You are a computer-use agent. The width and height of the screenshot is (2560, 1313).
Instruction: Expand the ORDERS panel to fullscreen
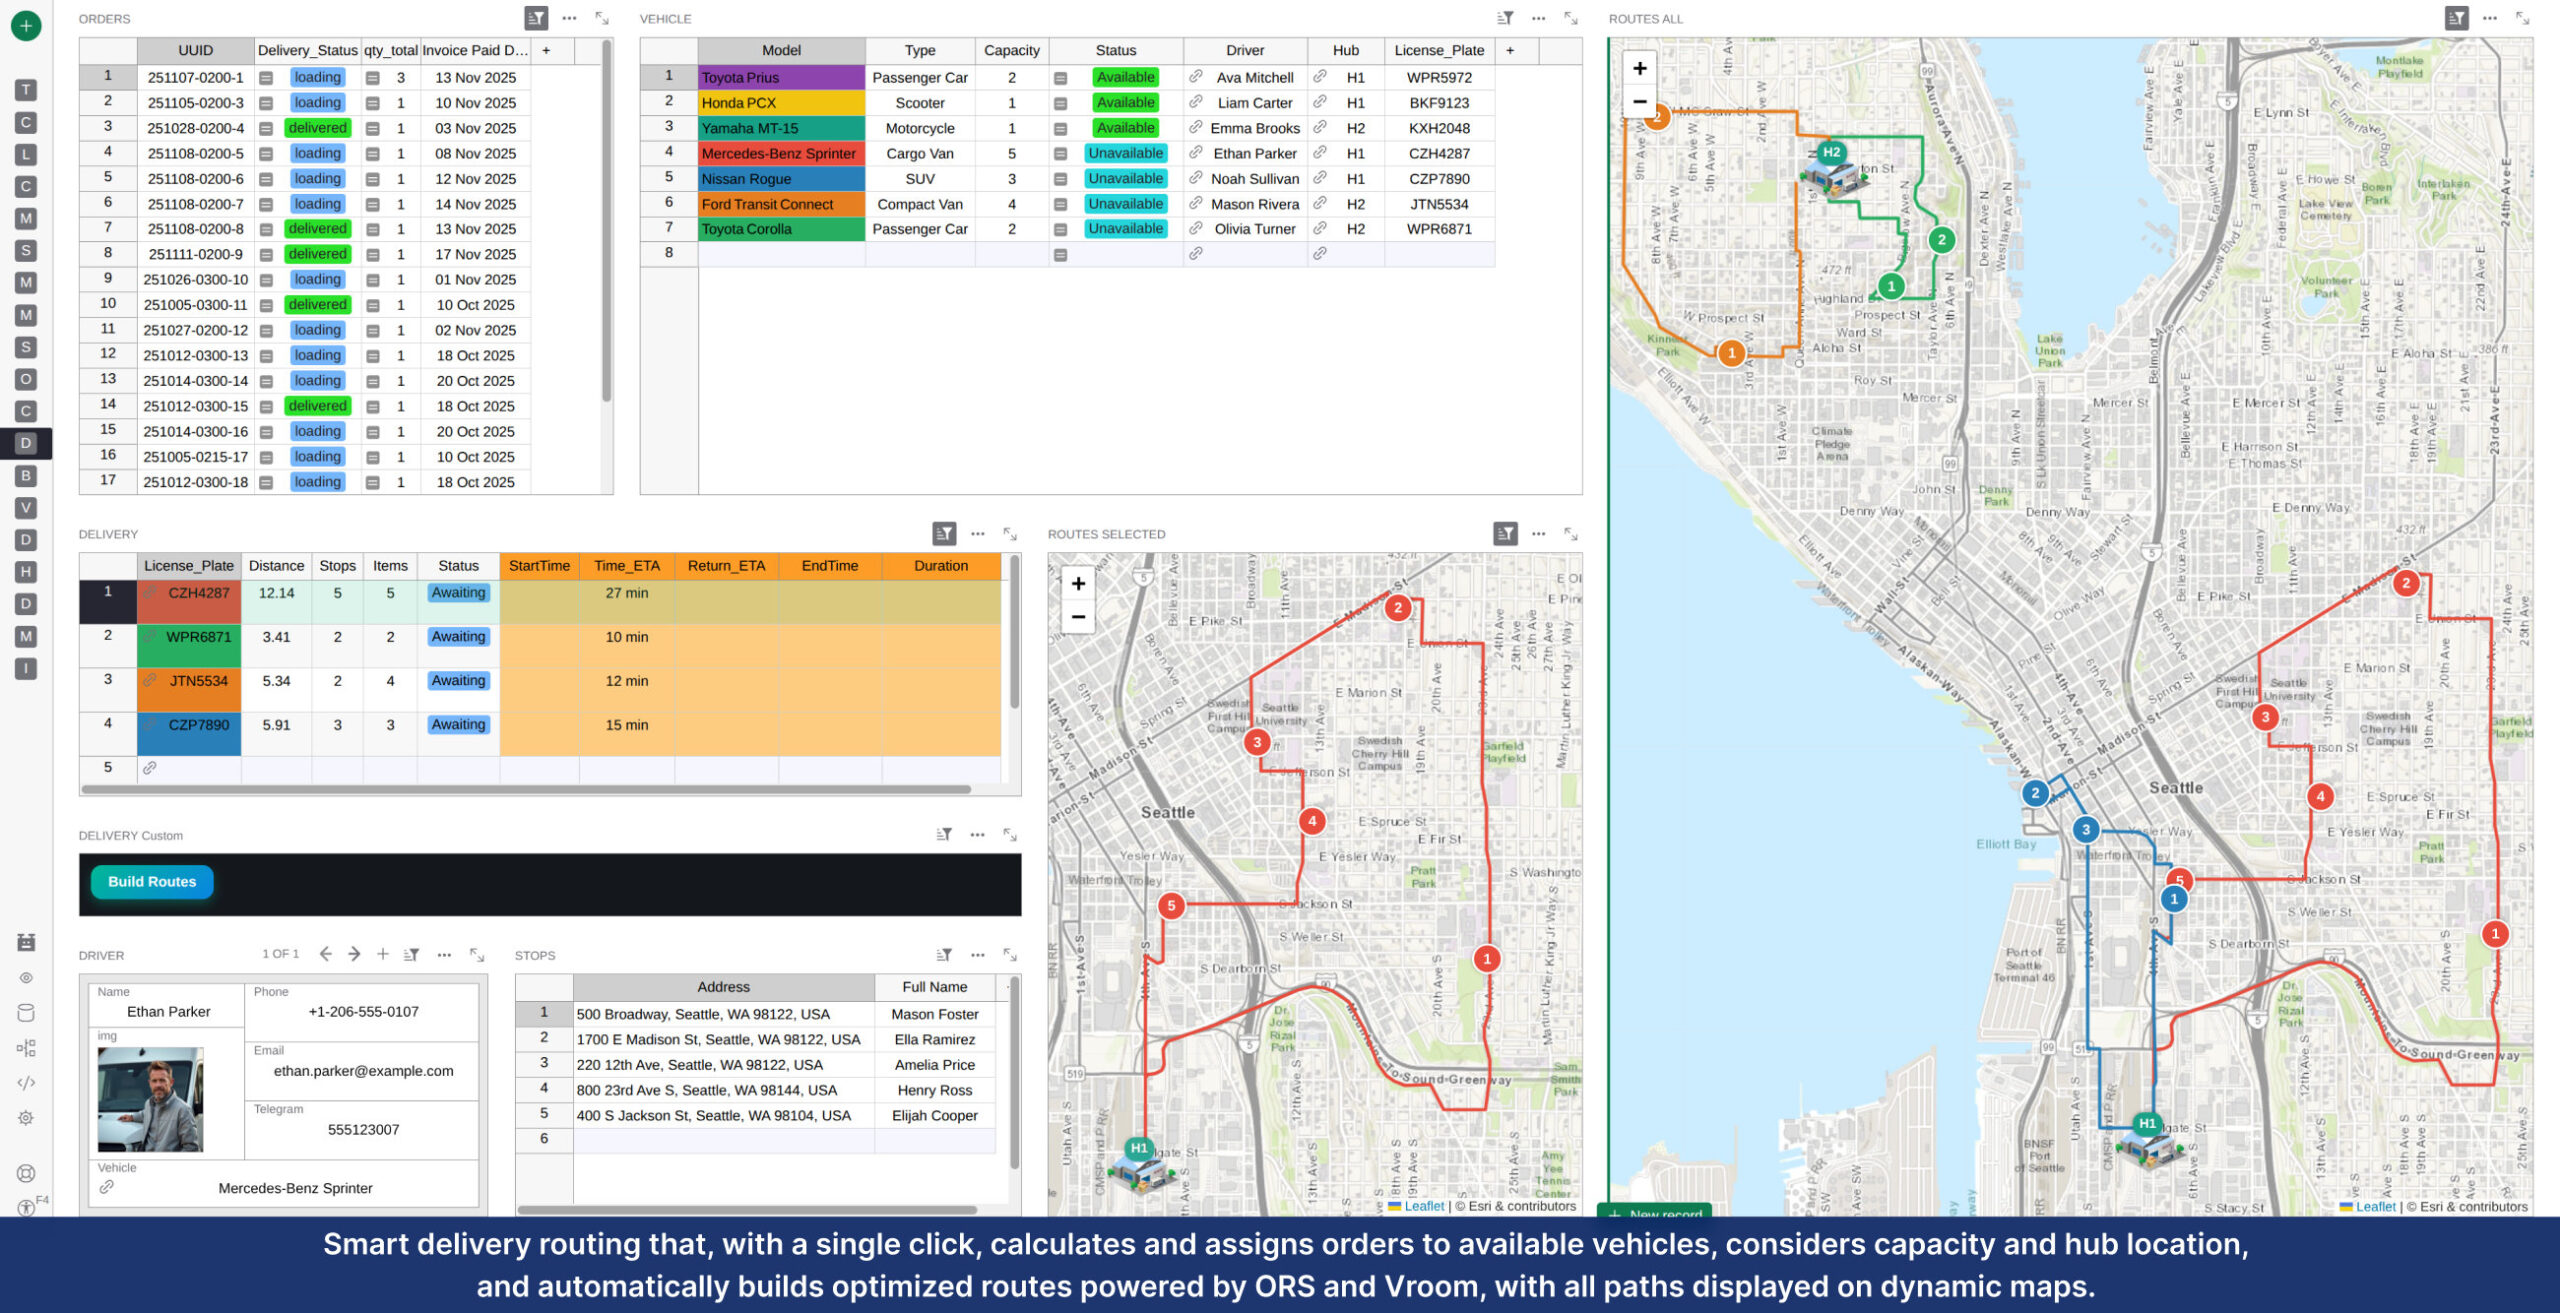pos(602,18)
